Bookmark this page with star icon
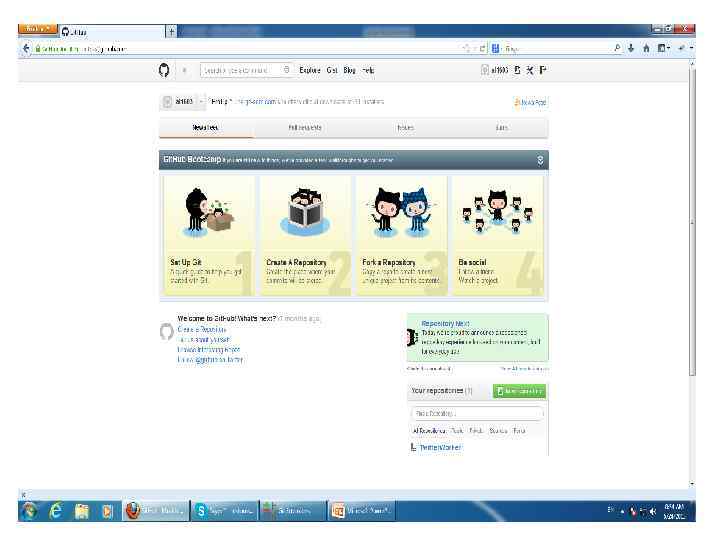Viewport: 720px width, 540px height. click(x=467, y=48)
